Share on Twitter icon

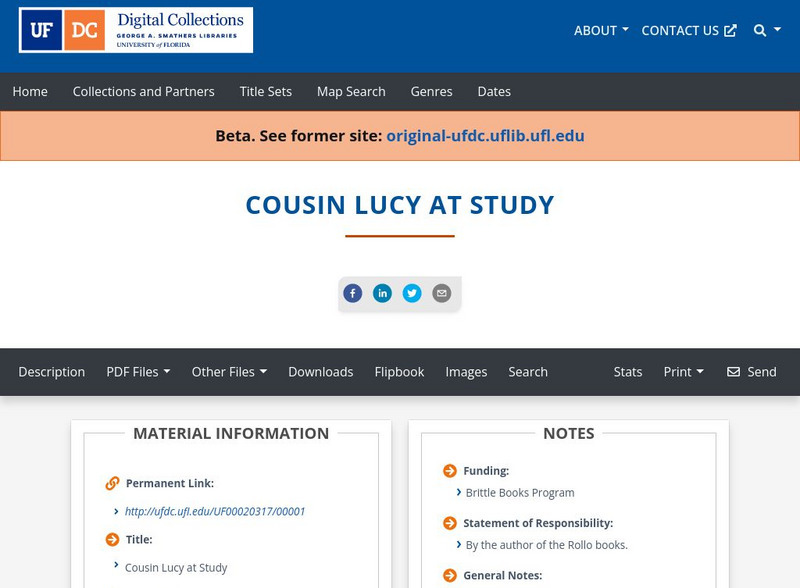click(412, 293)
